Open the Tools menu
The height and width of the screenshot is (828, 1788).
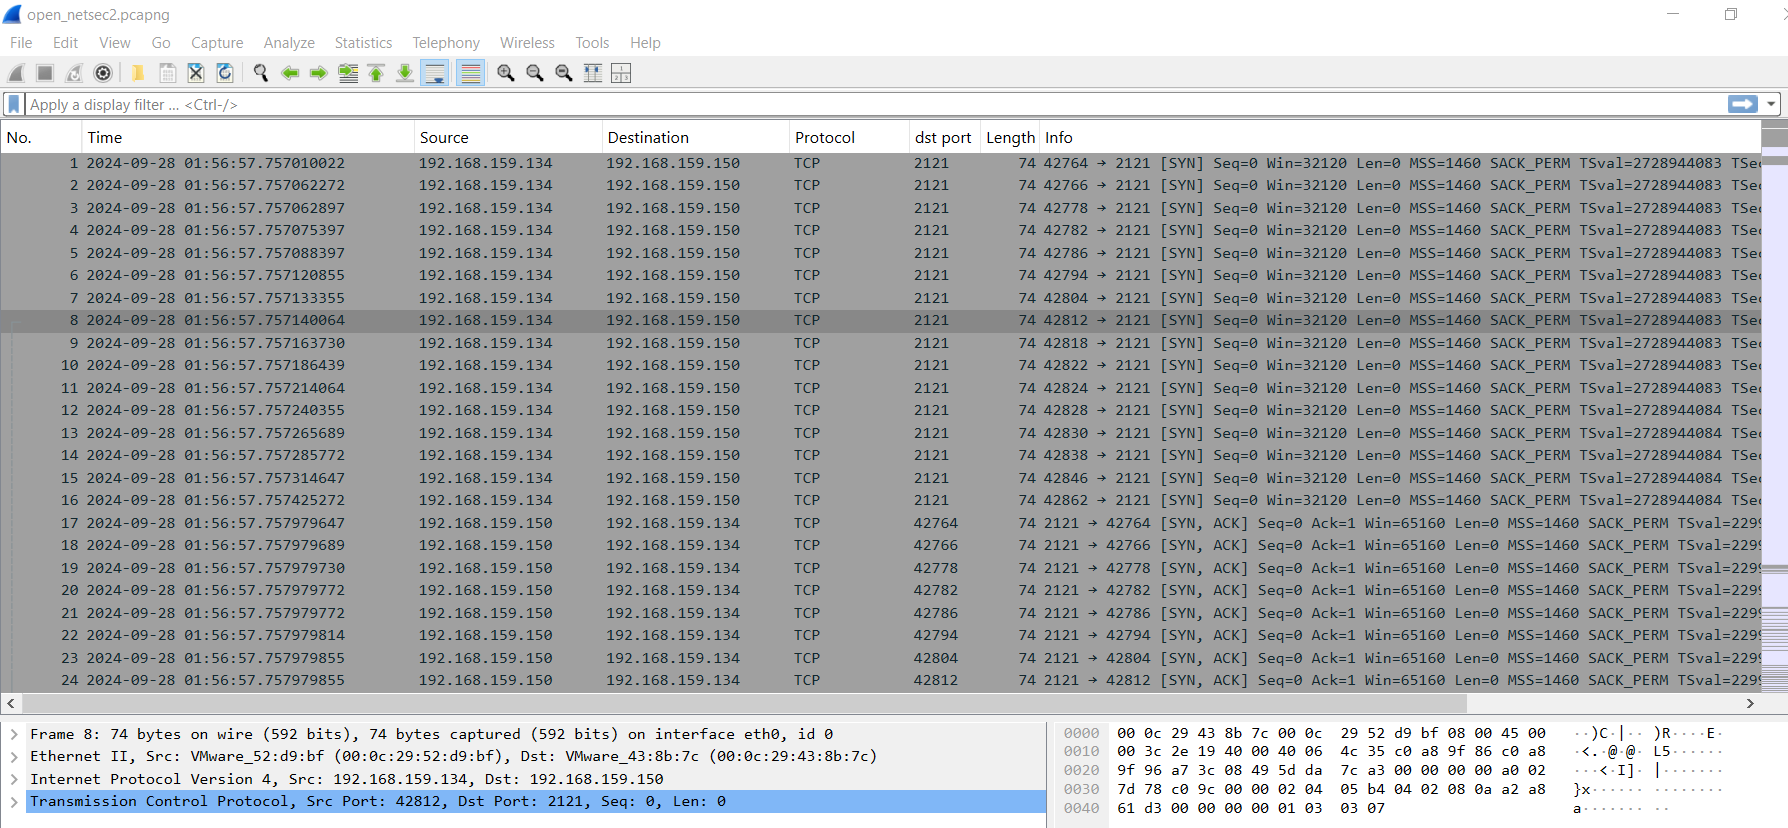[x=592, y=42]
